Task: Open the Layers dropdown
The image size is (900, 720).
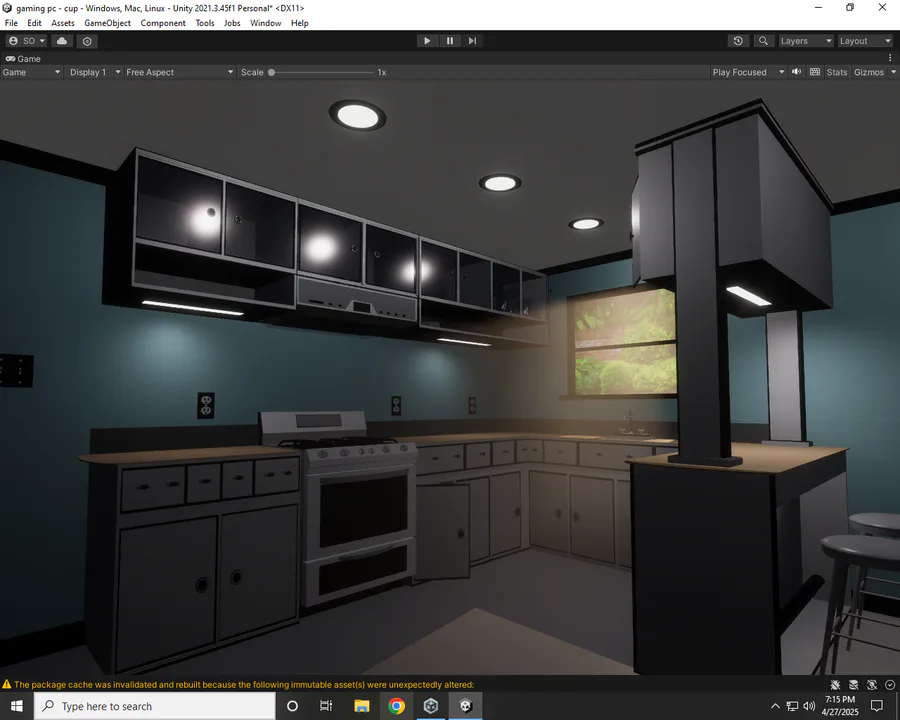Action: pos(806,41)
